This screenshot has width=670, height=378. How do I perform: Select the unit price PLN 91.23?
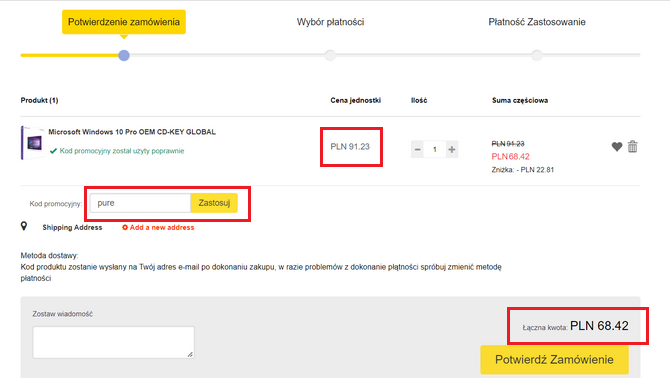tap(350, 147)
